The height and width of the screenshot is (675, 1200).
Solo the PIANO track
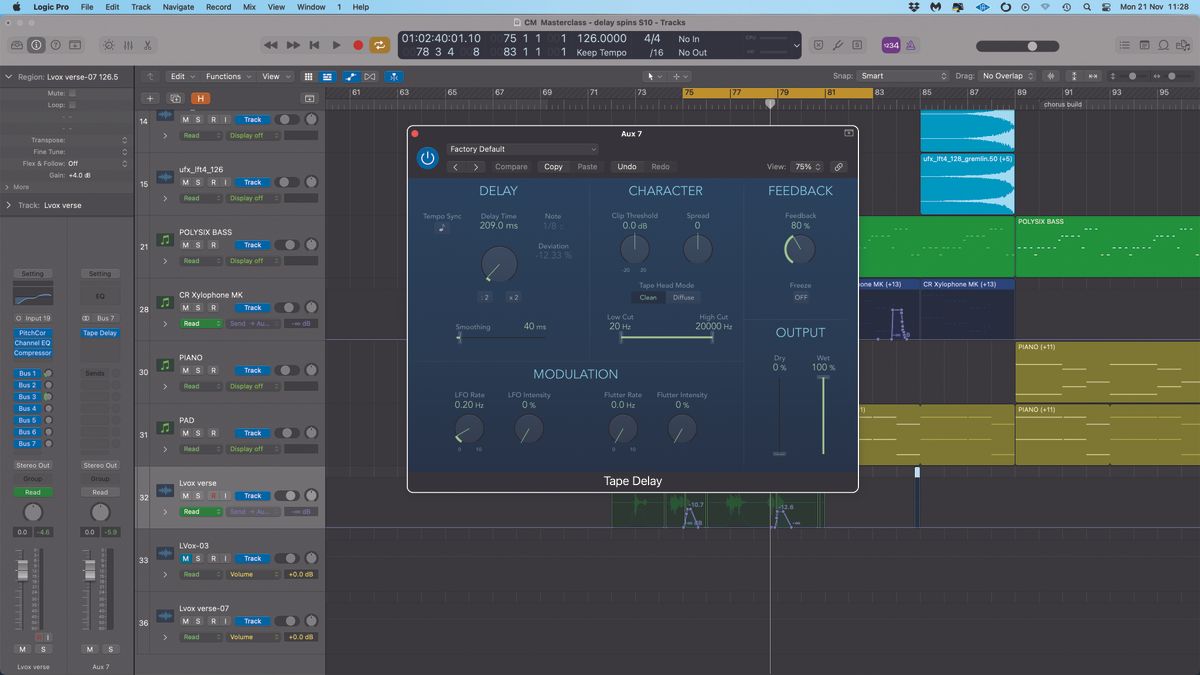point(196,370)
